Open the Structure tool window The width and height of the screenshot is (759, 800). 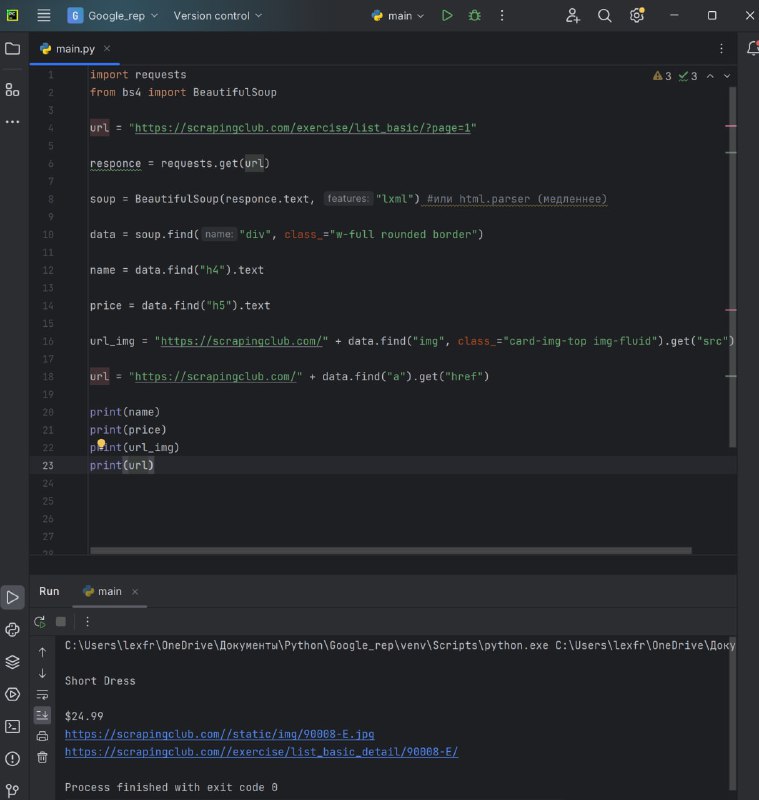pyautogui.click(x=12, y=90)
